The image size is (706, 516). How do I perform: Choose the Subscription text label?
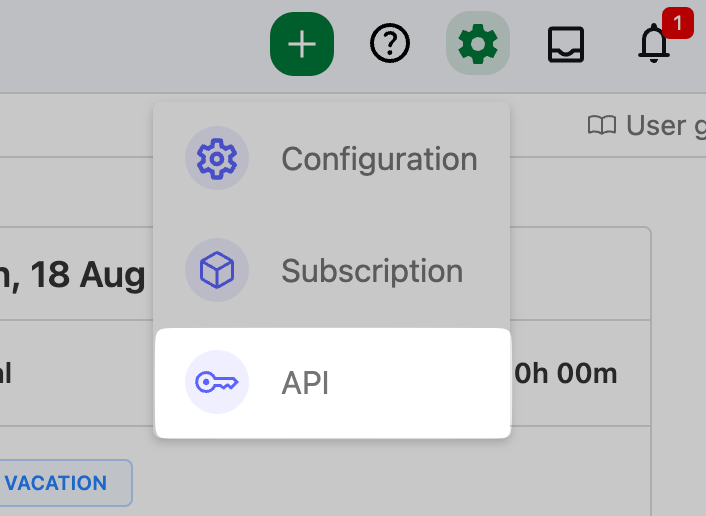point(372,270)
